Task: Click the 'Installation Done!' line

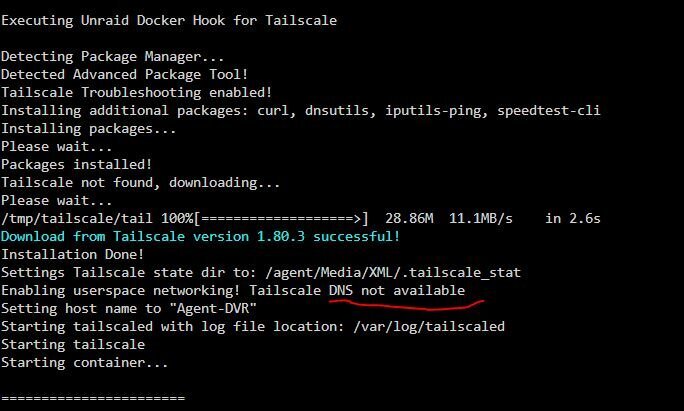Action: [72, 254]
